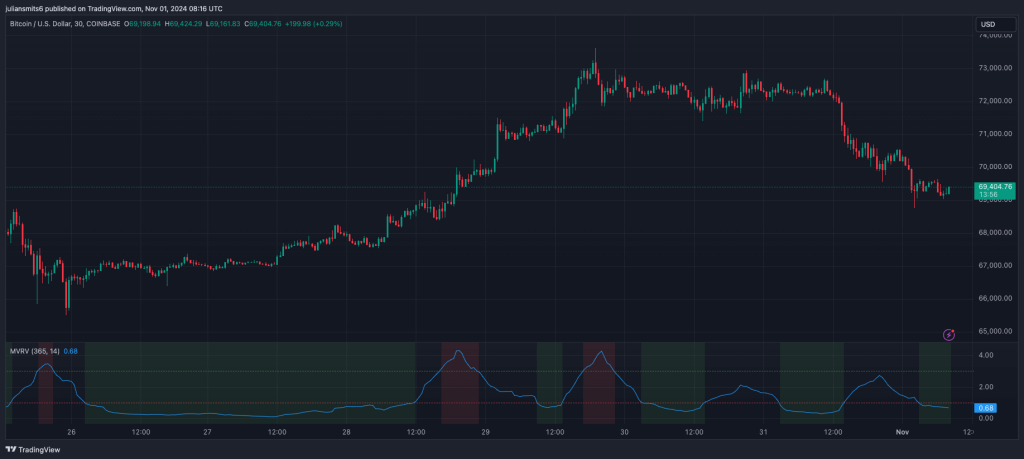Image resolution: width=1024 pixels, height=459 pixels.
Task: Click the date label 26 on time axis
Action: [72, 432]
